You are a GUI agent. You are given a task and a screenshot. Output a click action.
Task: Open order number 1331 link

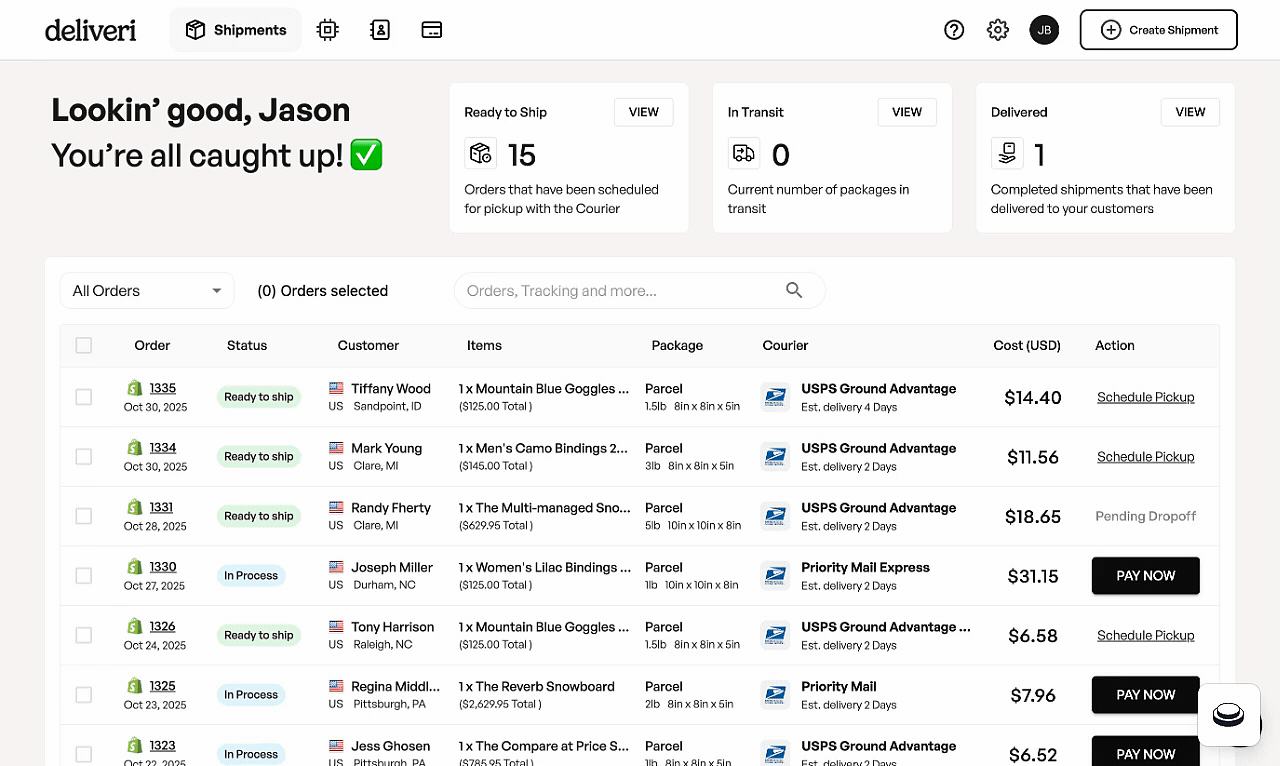tap(162, 507)
